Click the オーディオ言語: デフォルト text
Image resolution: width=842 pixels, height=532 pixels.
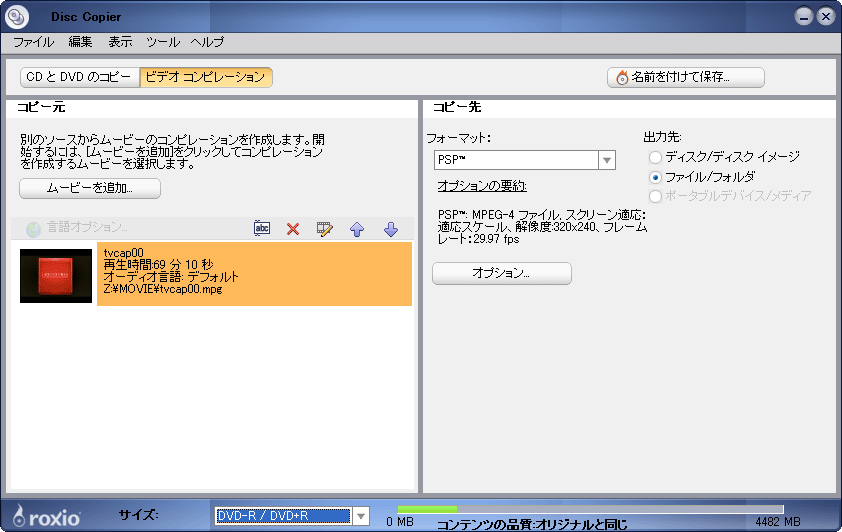[x=171, y=277]
